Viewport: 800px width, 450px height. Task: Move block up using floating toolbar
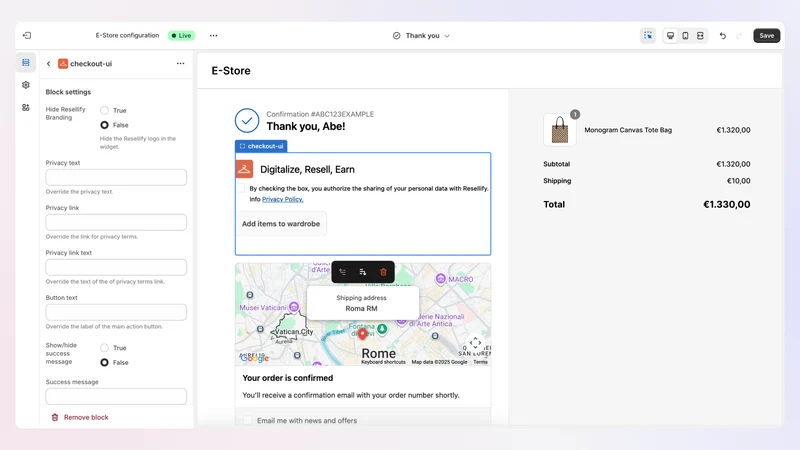click(x=342, y=272)
